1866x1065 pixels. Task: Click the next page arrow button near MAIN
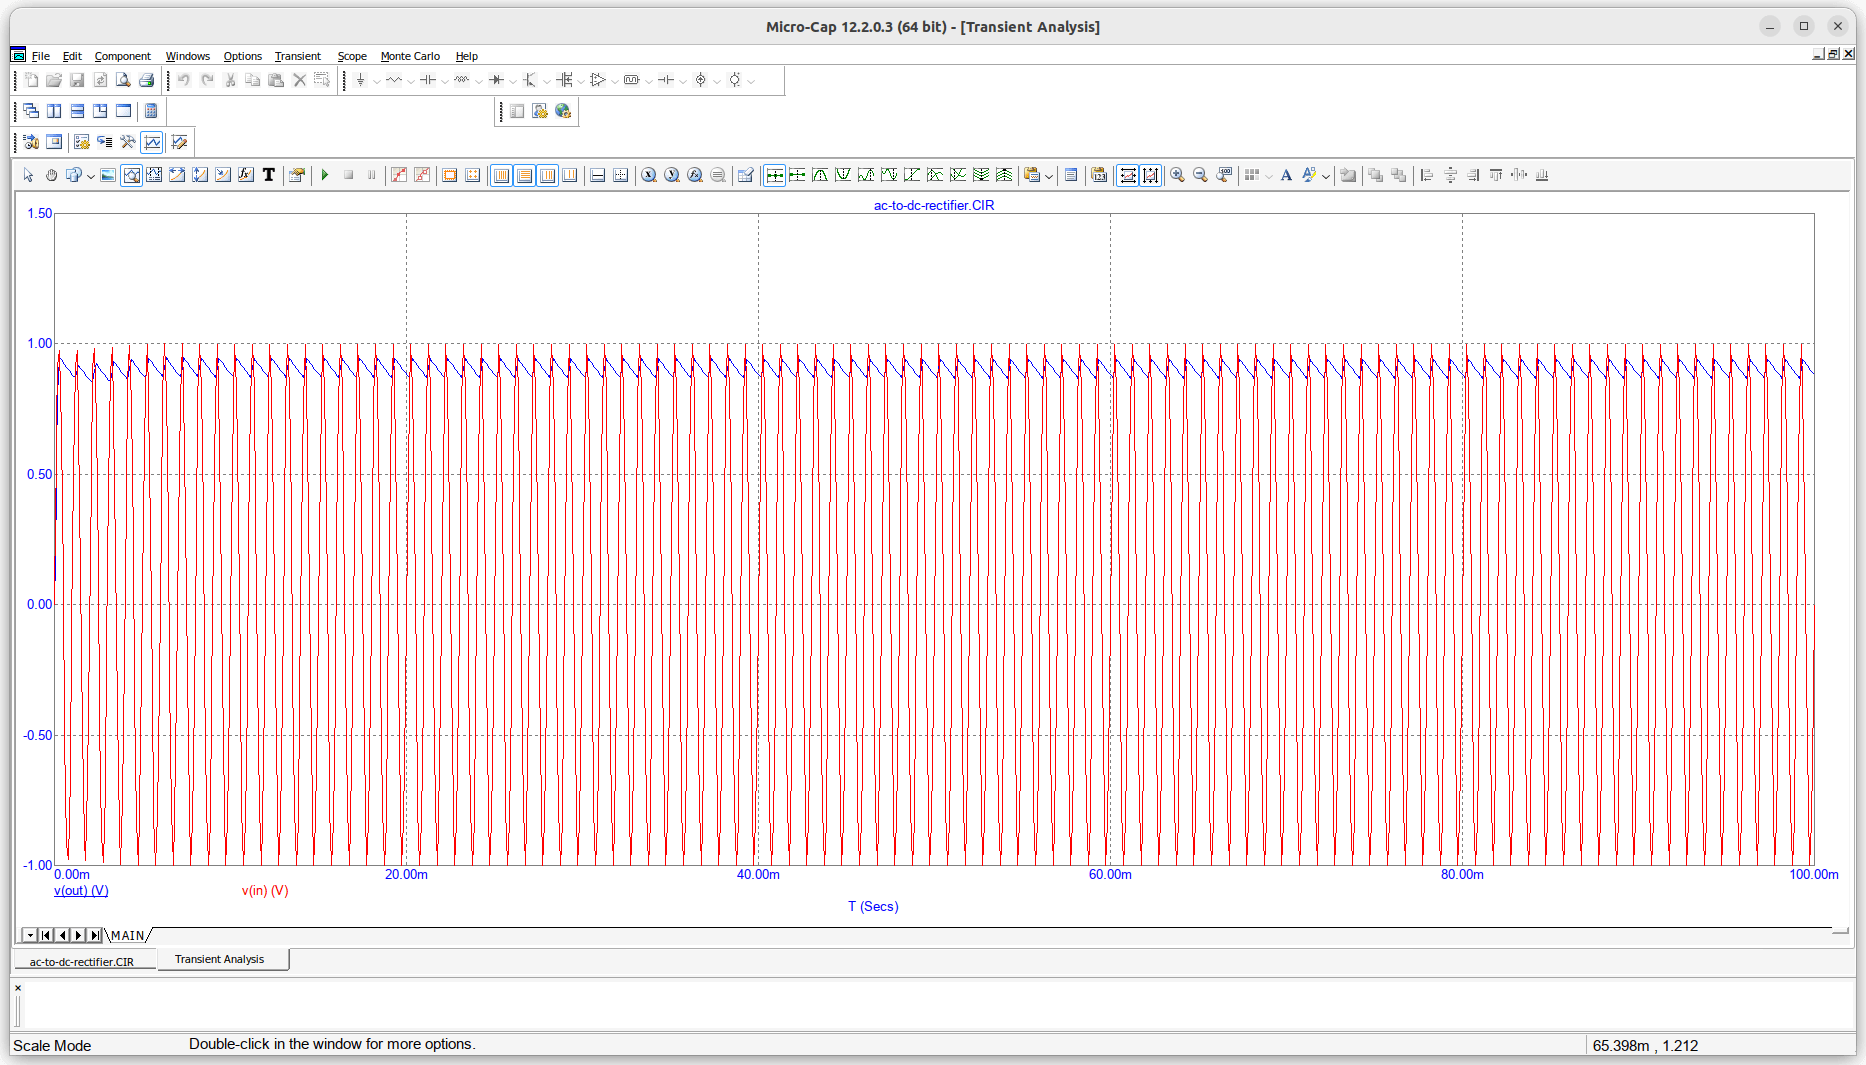coord(79,936)
